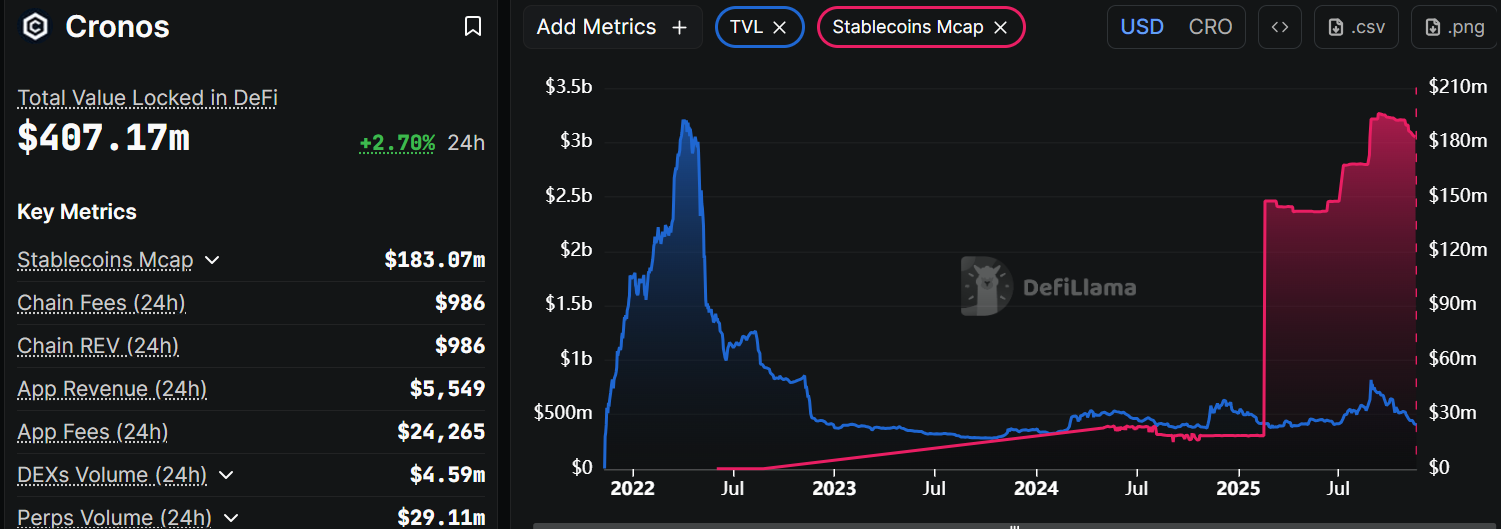Click the App Revenue (24h) metric label

click(x=112, y=389)
